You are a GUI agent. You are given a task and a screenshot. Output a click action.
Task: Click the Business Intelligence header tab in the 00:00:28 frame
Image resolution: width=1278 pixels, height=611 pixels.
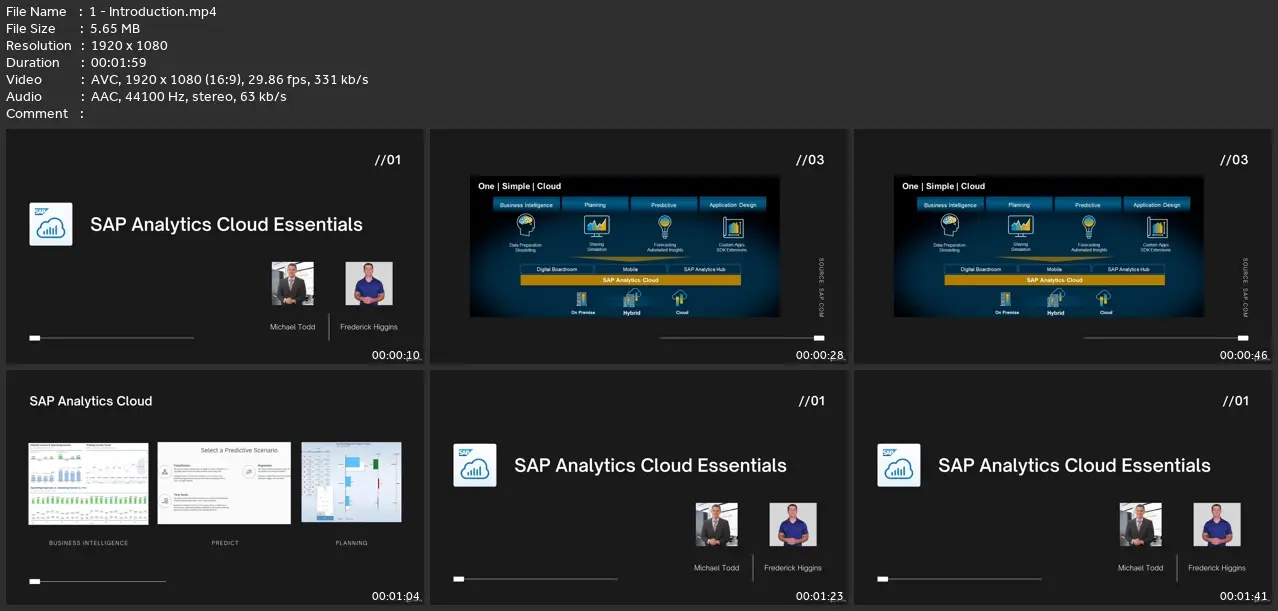(x=526, y=204)
